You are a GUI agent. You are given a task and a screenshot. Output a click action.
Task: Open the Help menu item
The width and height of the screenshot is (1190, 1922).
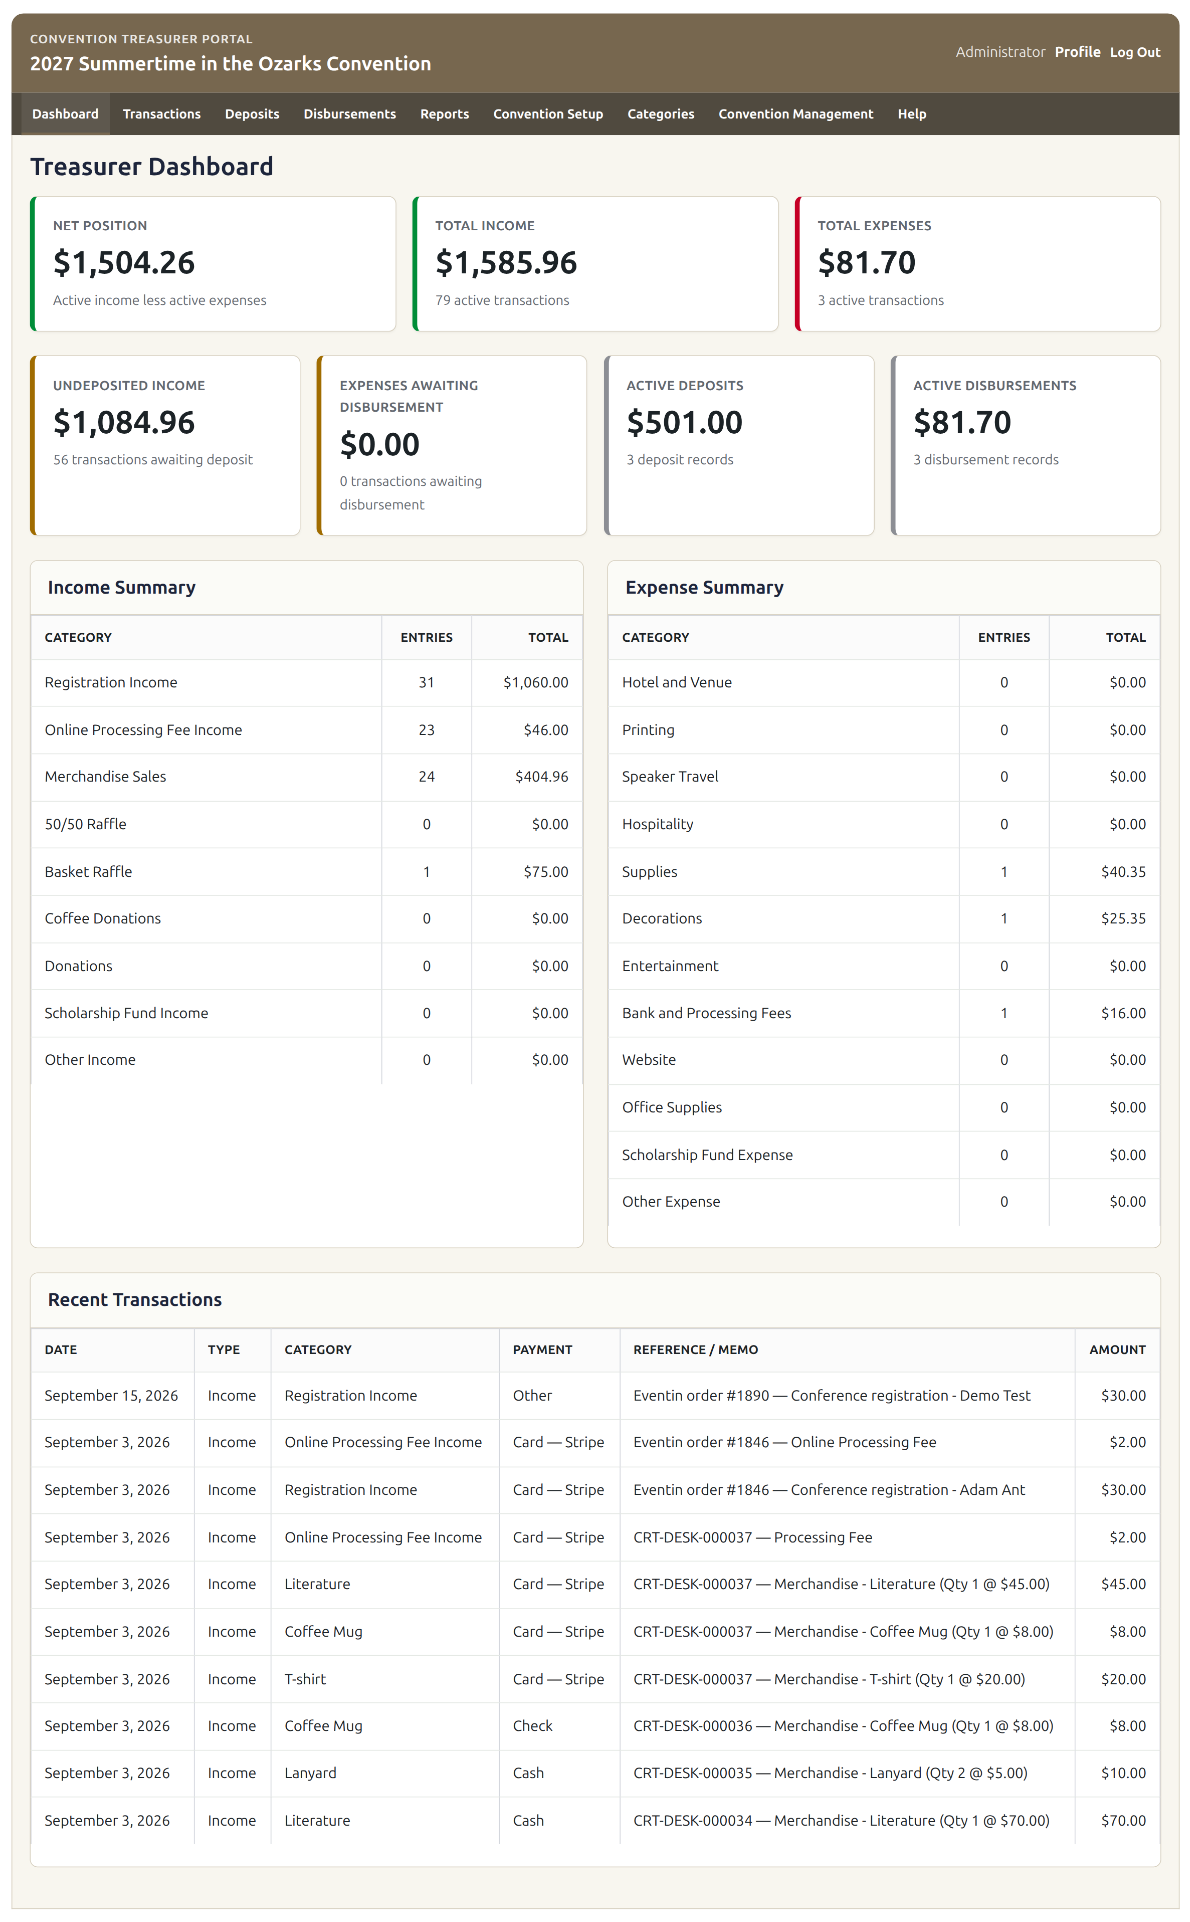click(912, 114)
